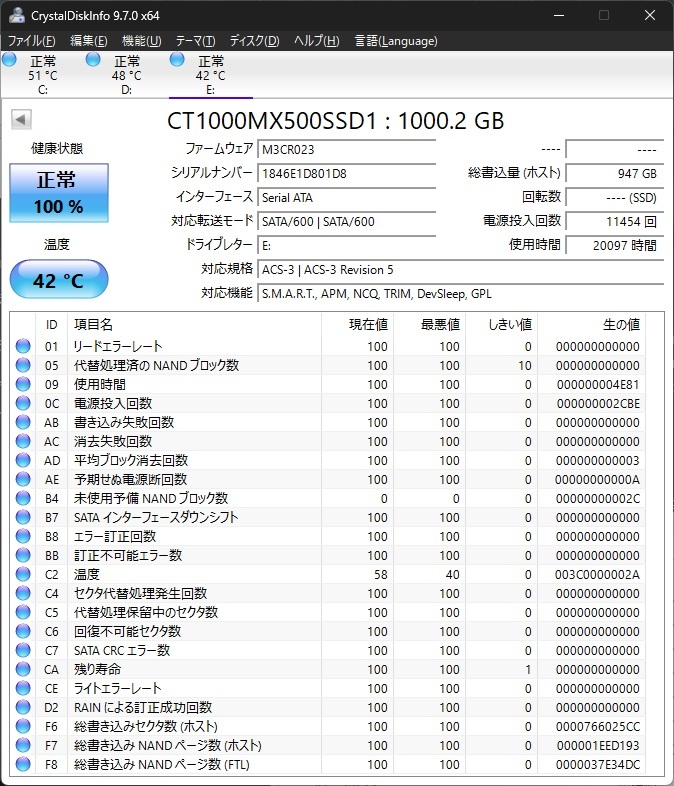Click the power on hours value 20097 時間
674x786 pixels.
[615, 246]
